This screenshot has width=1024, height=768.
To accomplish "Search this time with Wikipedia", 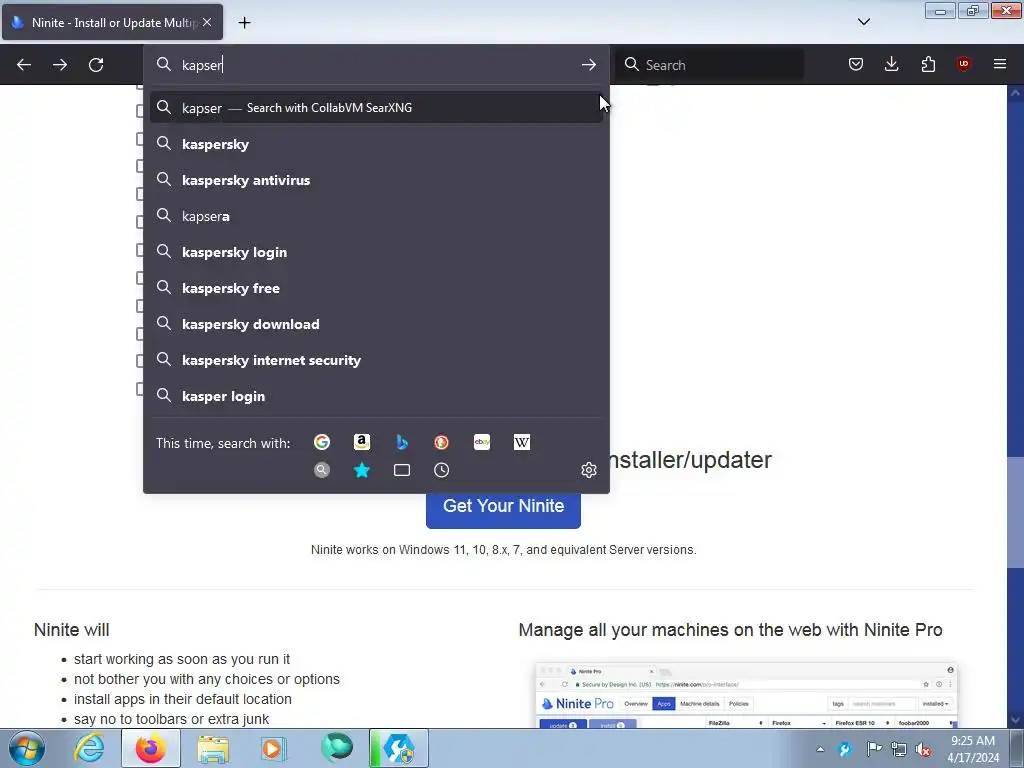I will click(522, 442).
